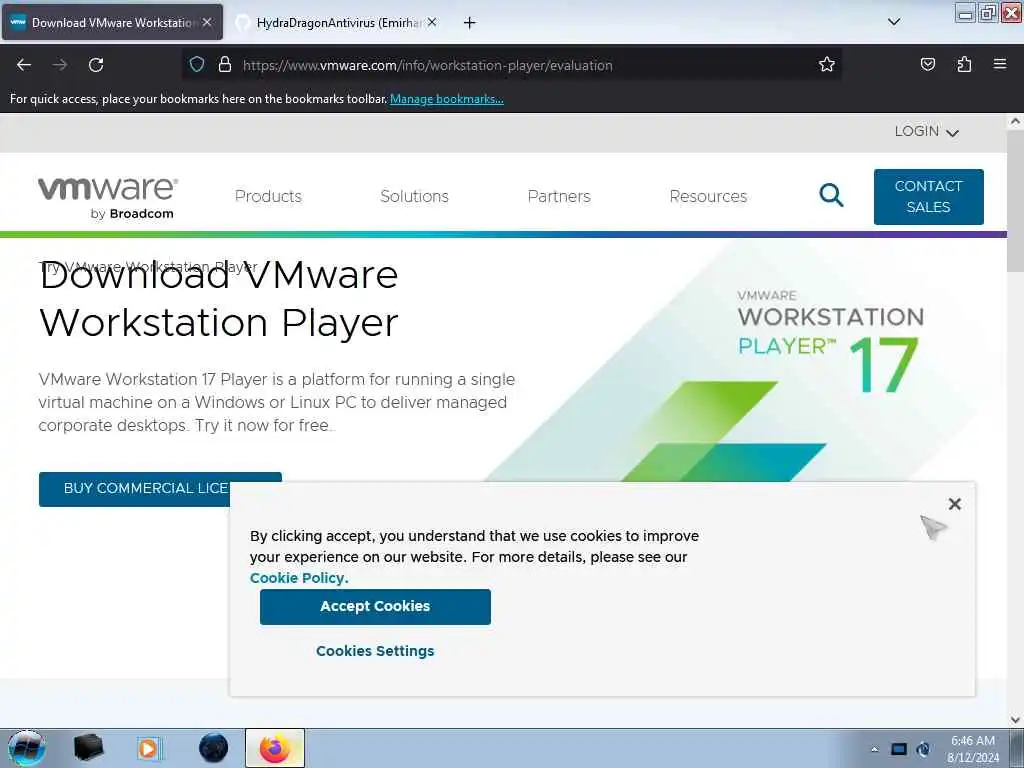Click the monitor system tray icon
1024x768 pixels.
point(899,749)
